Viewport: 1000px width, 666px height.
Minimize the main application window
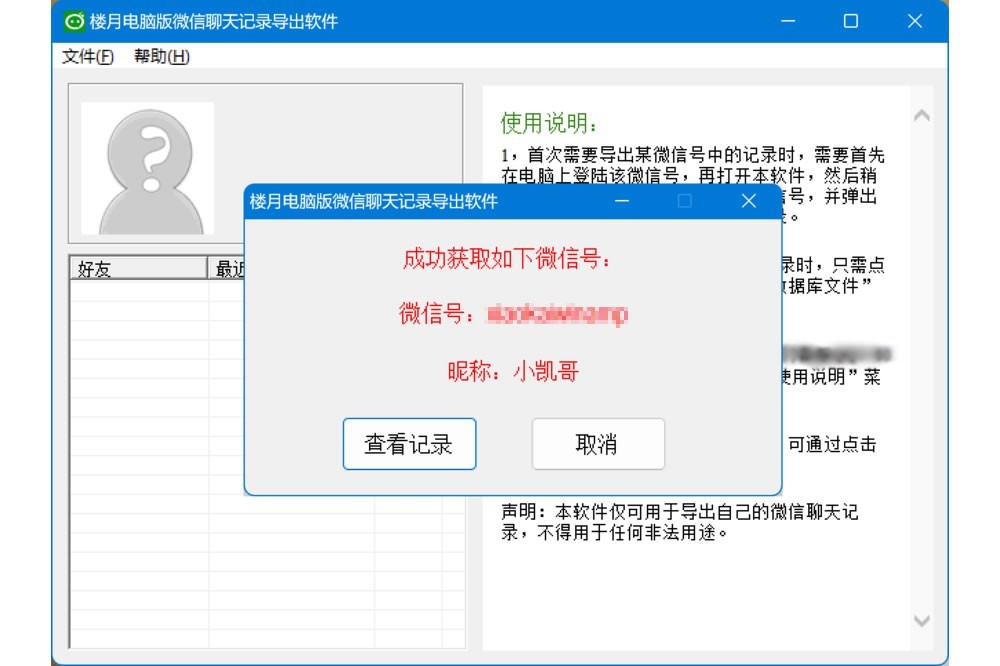(x=787, y=21)
